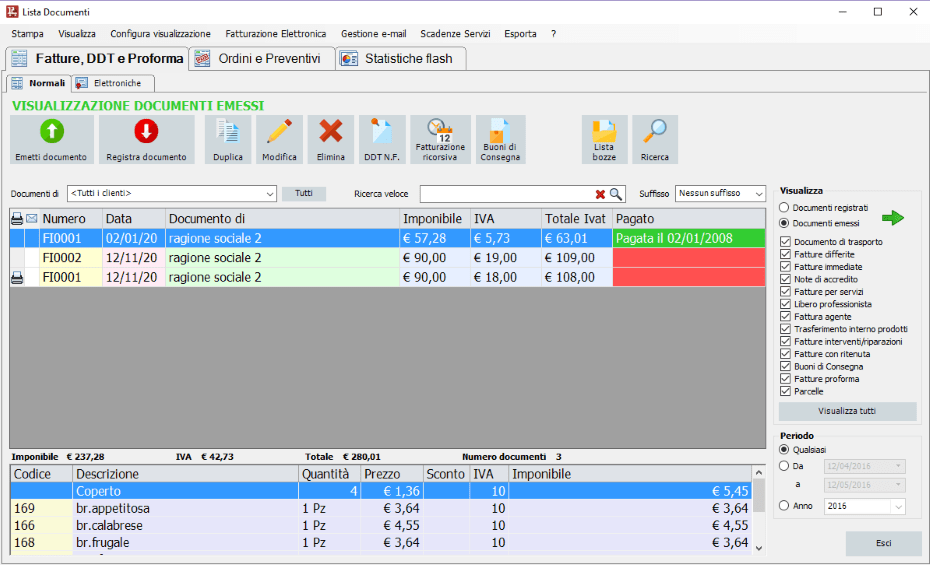
Task: Open the Visualizza menu
Action: click(x=77, y=34)
